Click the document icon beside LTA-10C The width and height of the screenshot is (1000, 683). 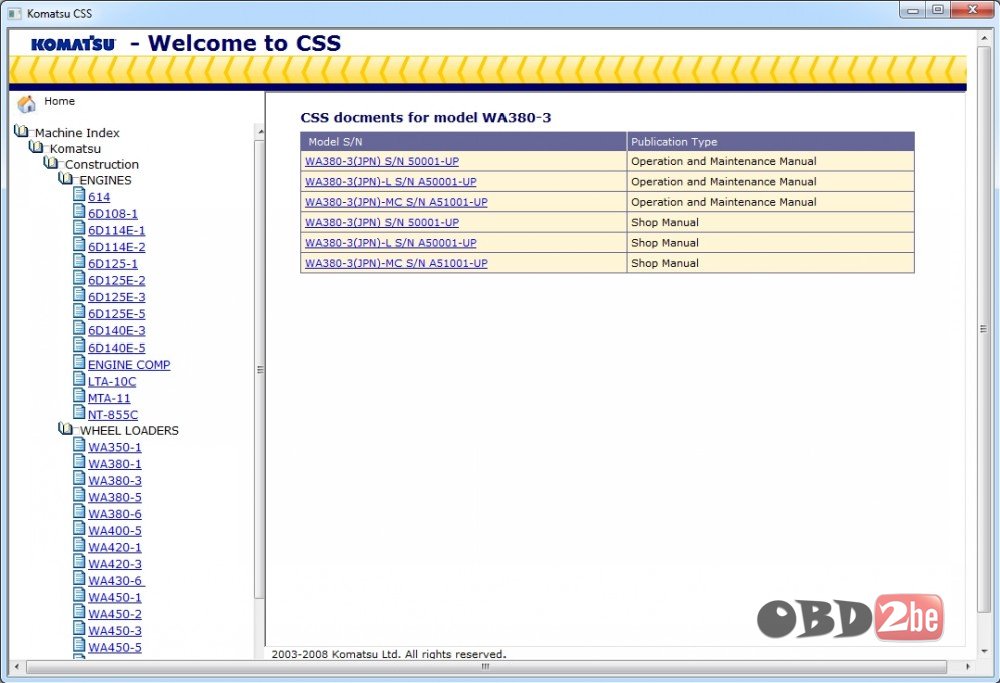(79, 379)
